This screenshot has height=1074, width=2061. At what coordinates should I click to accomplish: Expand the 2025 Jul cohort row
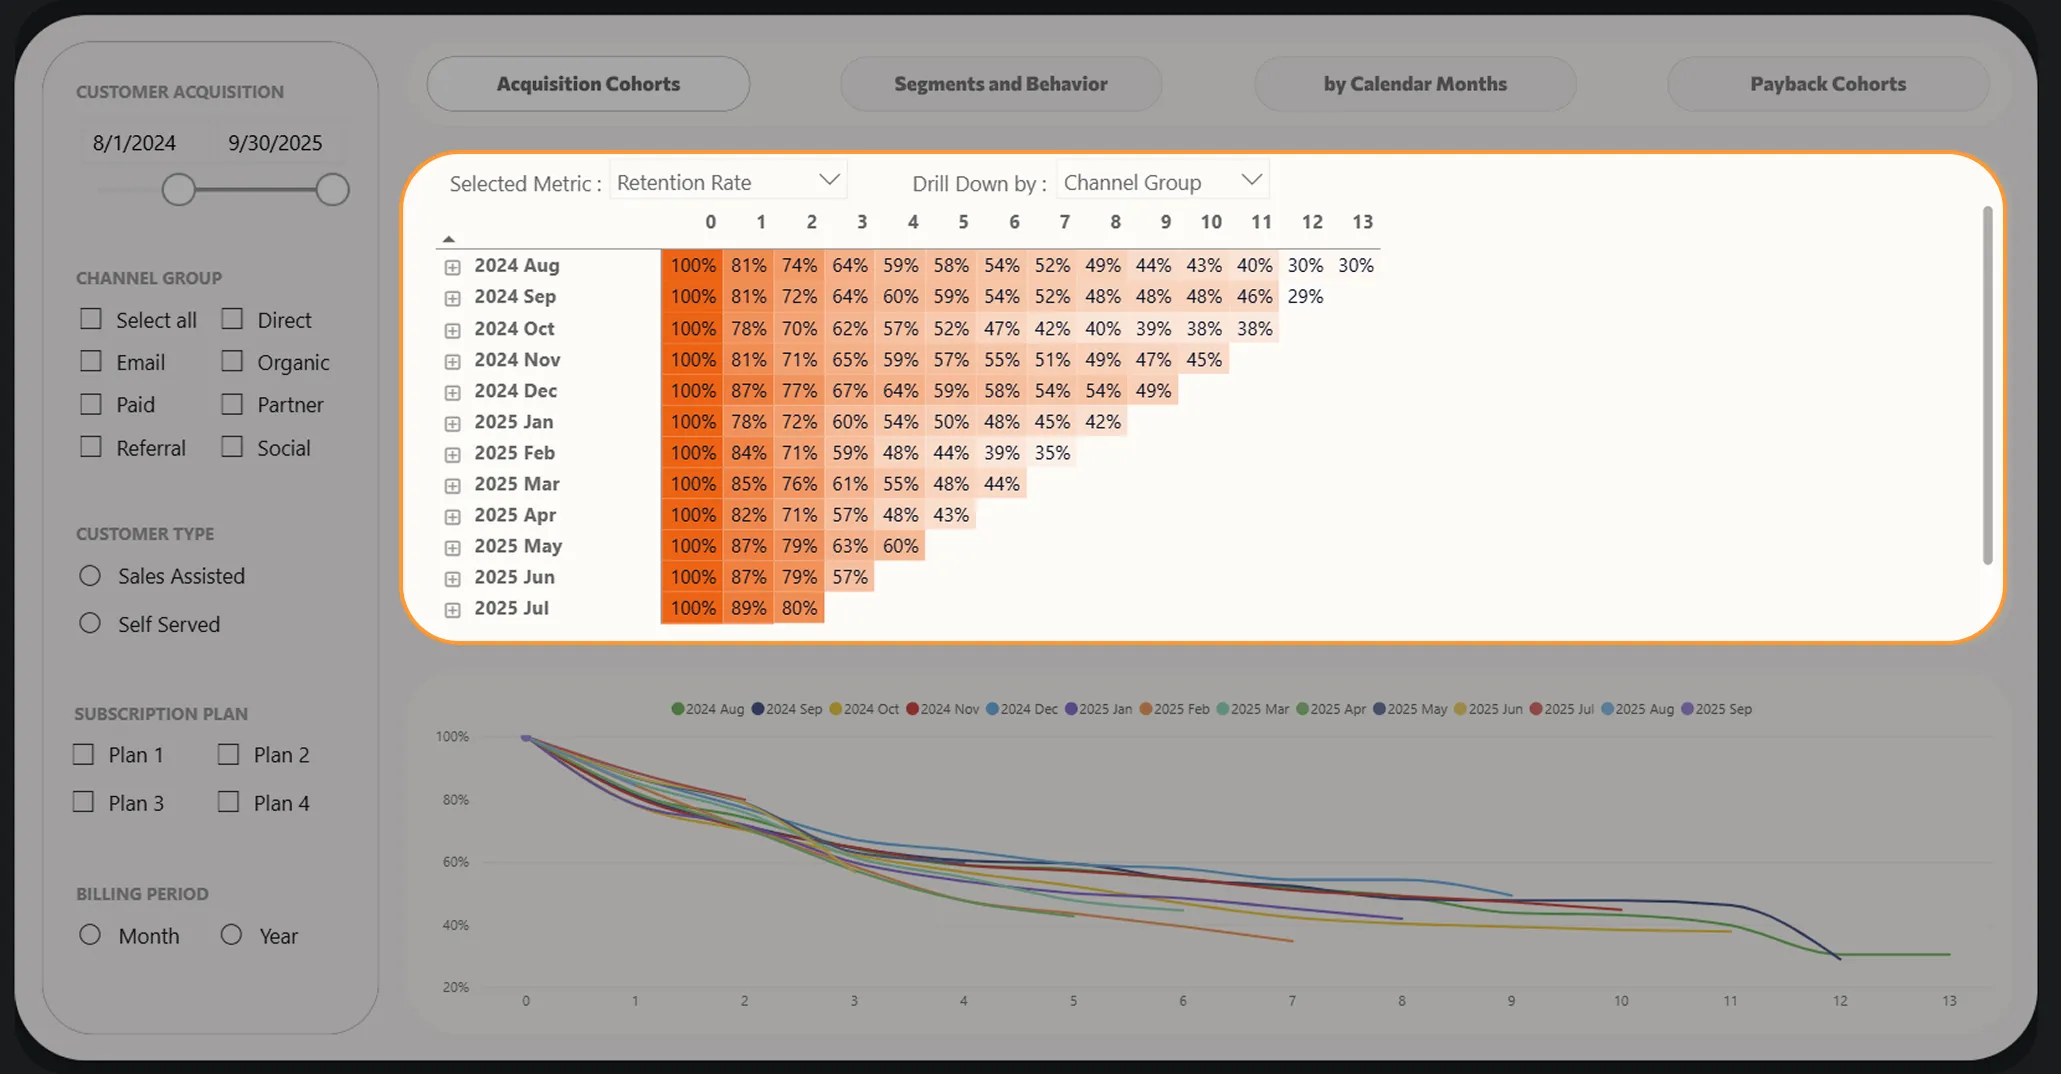click(452, 609)
